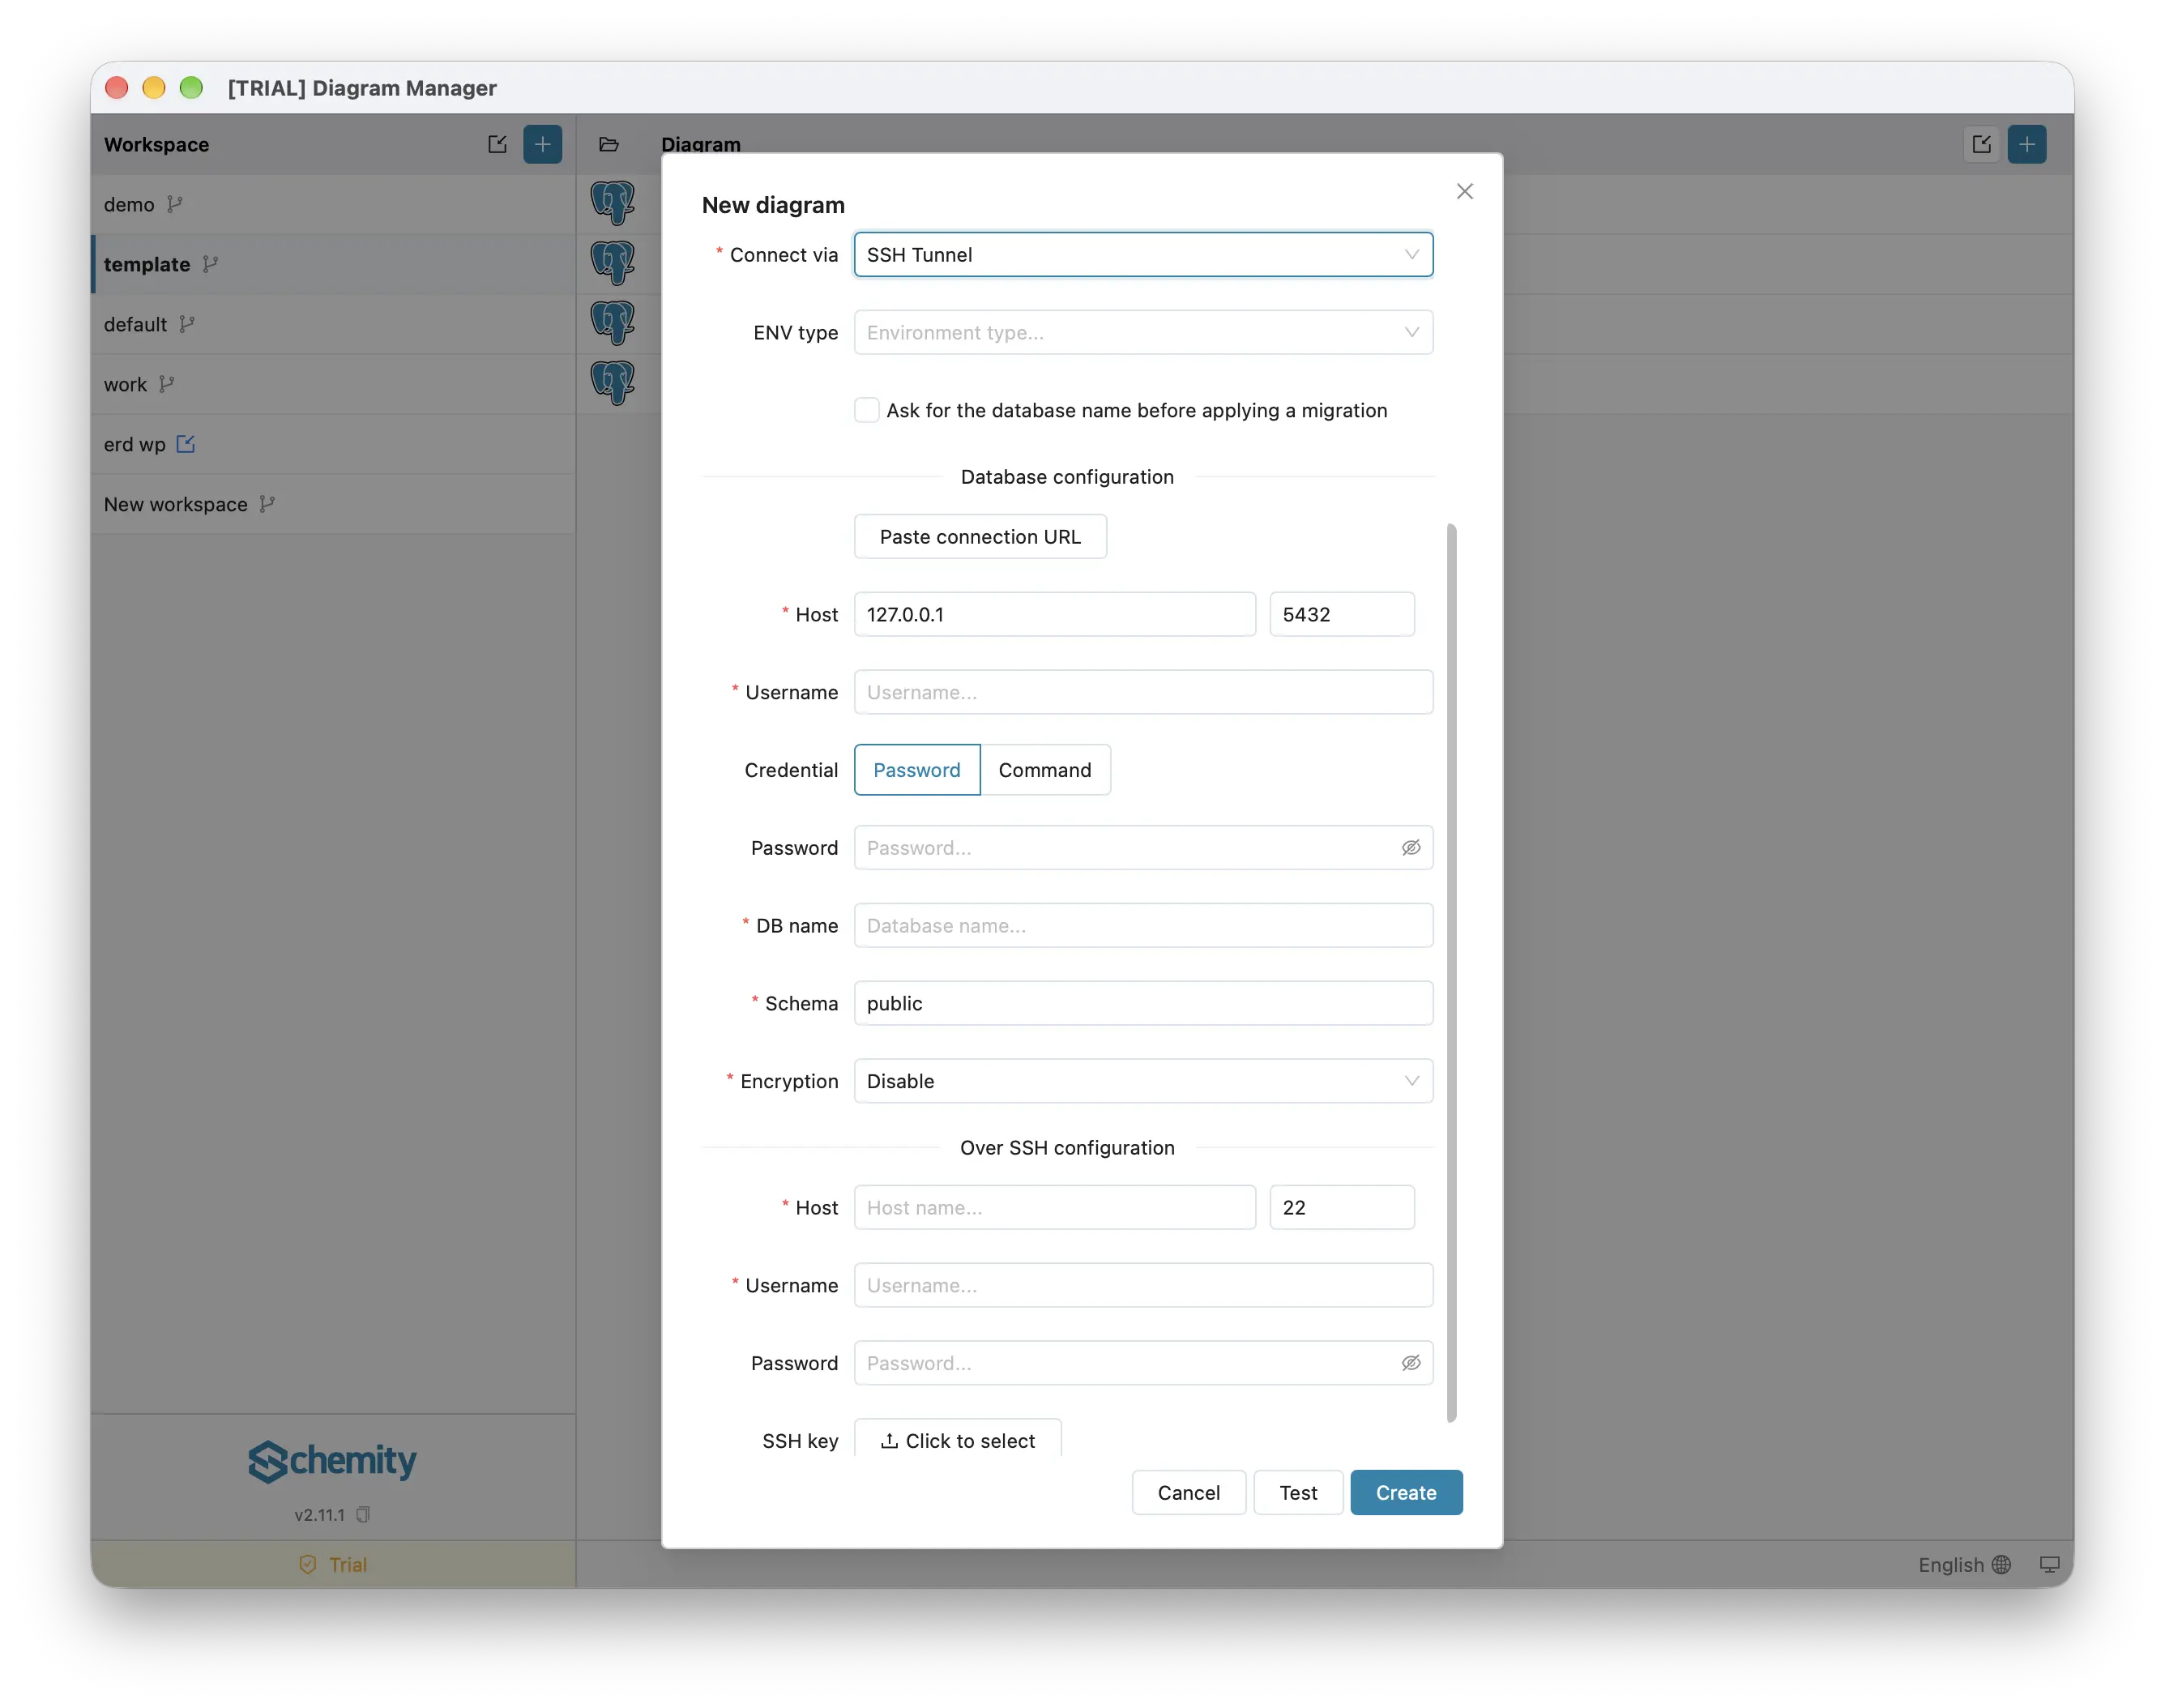Screen dimensions: 2165x1708
Task: Click the add workspace plus button
Action: click(x=542, y=144)
